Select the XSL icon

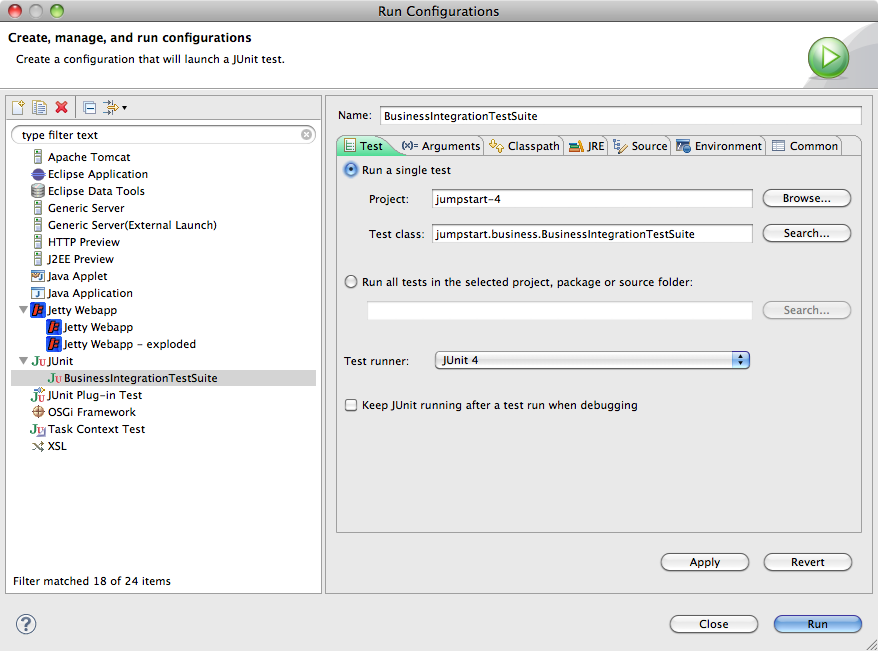(38, 446)
